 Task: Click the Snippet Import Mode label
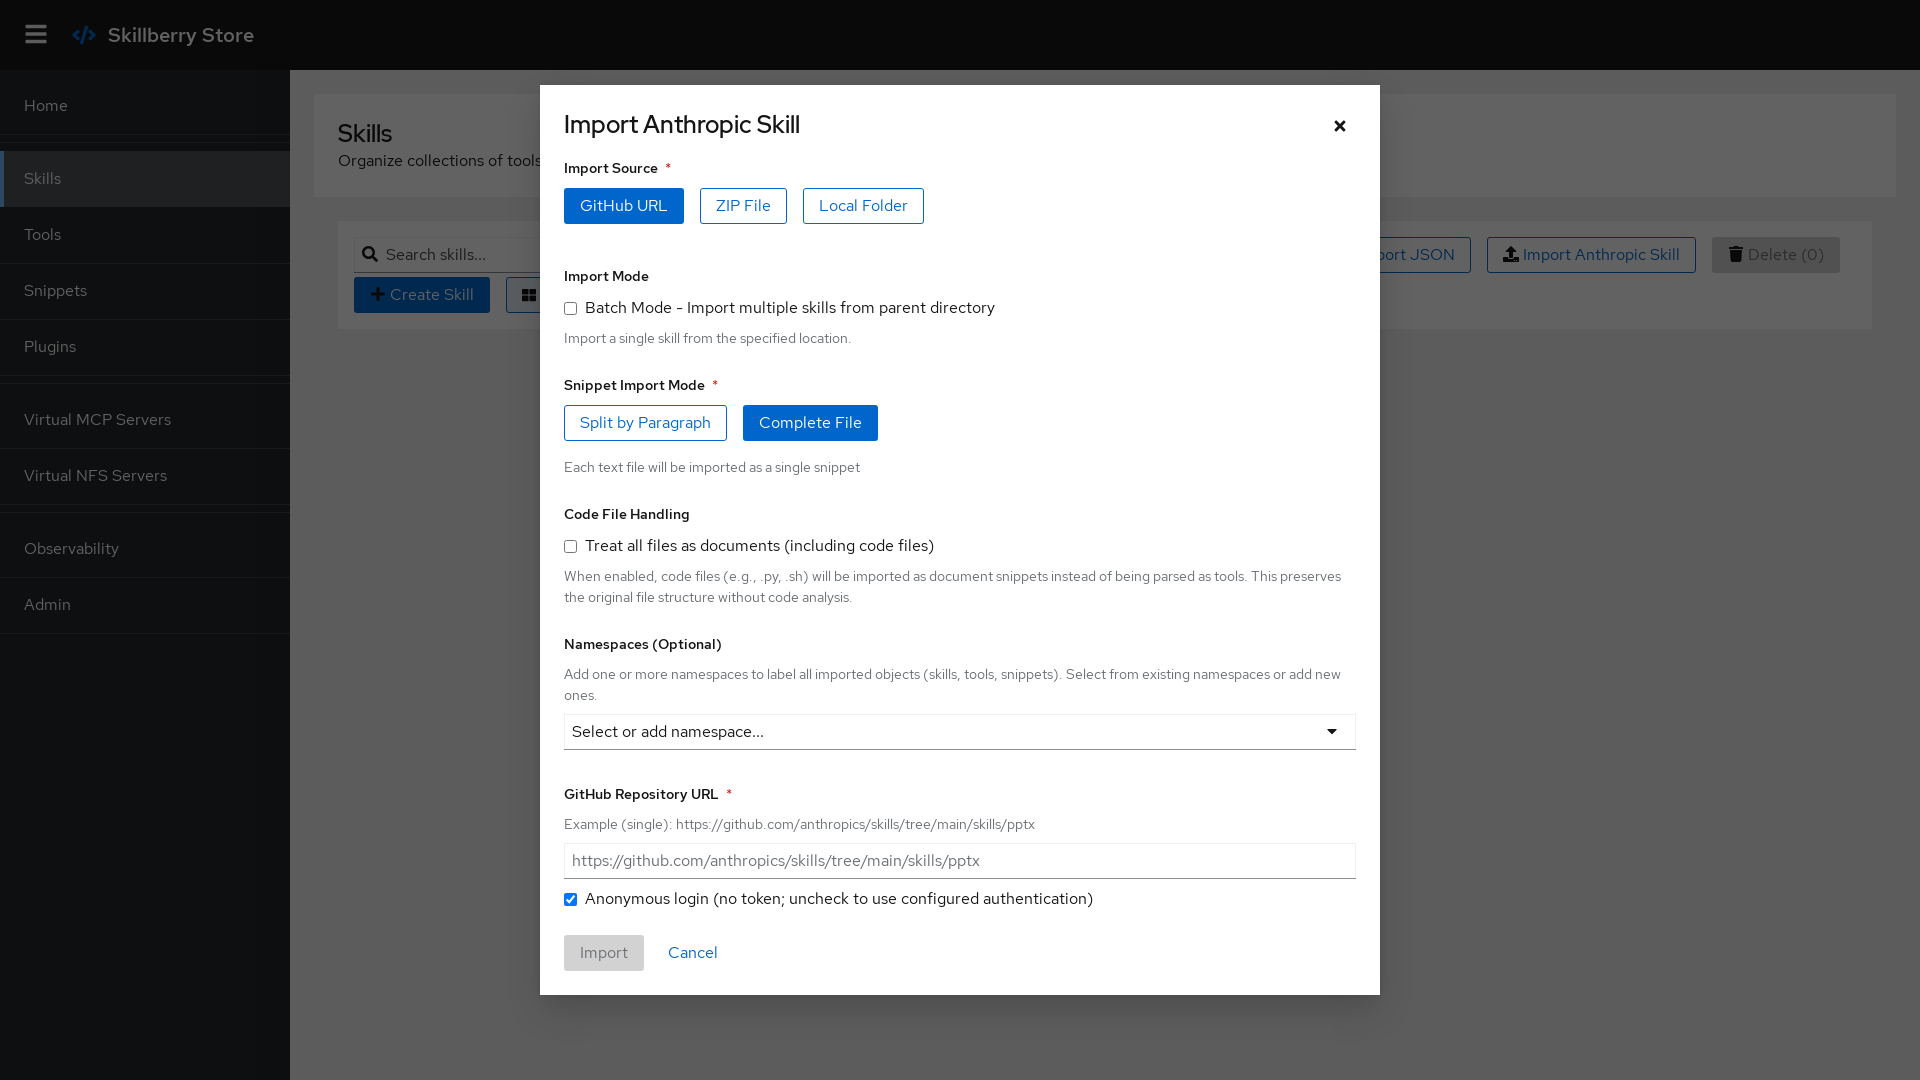tap(634, 386)
